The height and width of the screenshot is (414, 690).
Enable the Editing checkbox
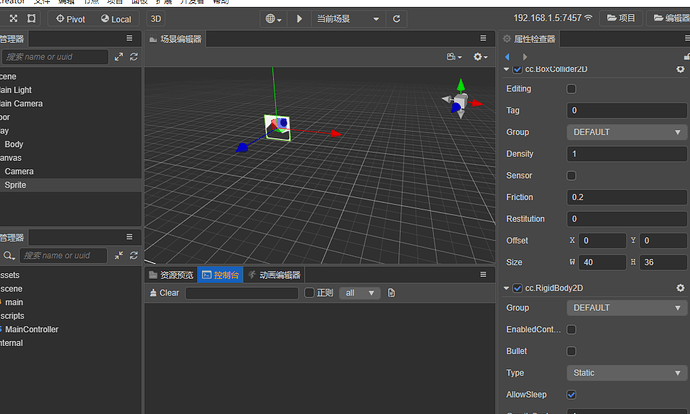pyautogui.click(x=571, y=89)
